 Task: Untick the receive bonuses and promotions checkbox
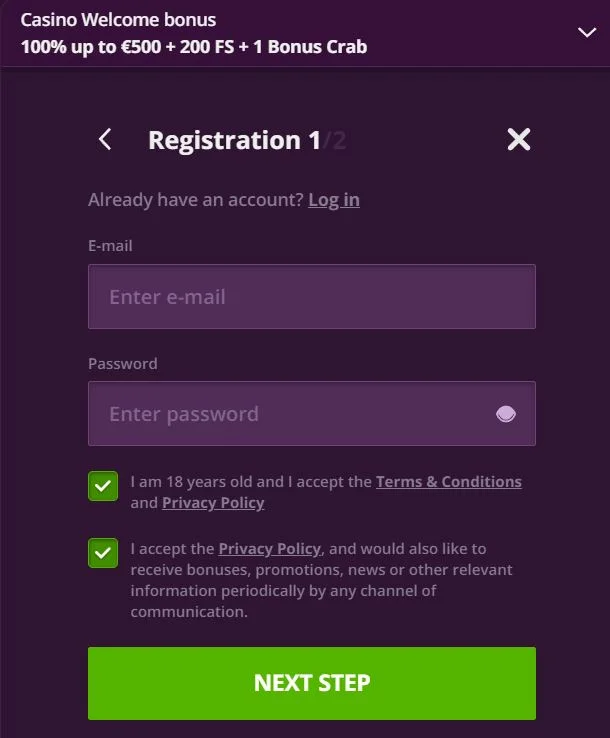click(x=103, y=553)
